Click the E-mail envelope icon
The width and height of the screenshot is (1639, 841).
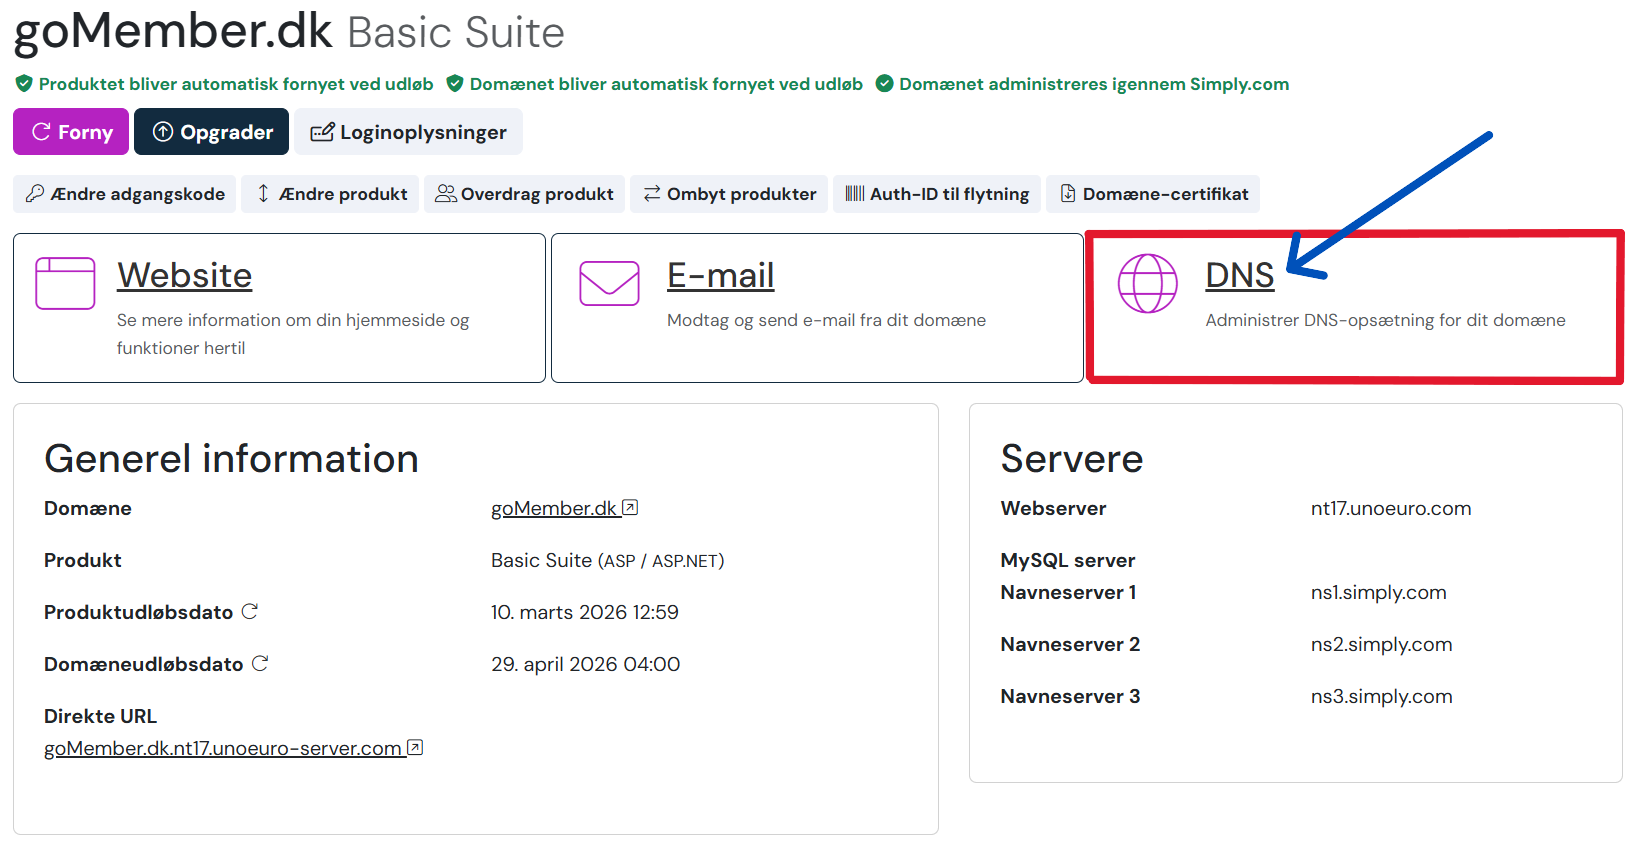pos(609,283)
